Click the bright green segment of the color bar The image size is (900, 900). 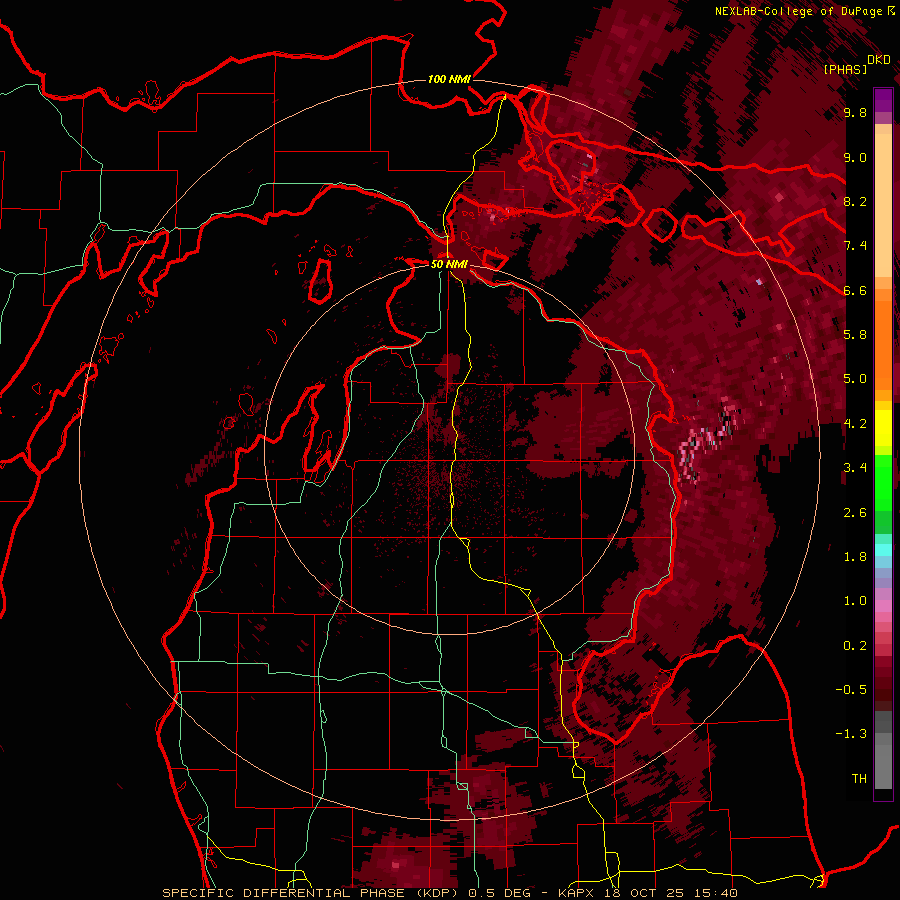click(x=883, y=481)
